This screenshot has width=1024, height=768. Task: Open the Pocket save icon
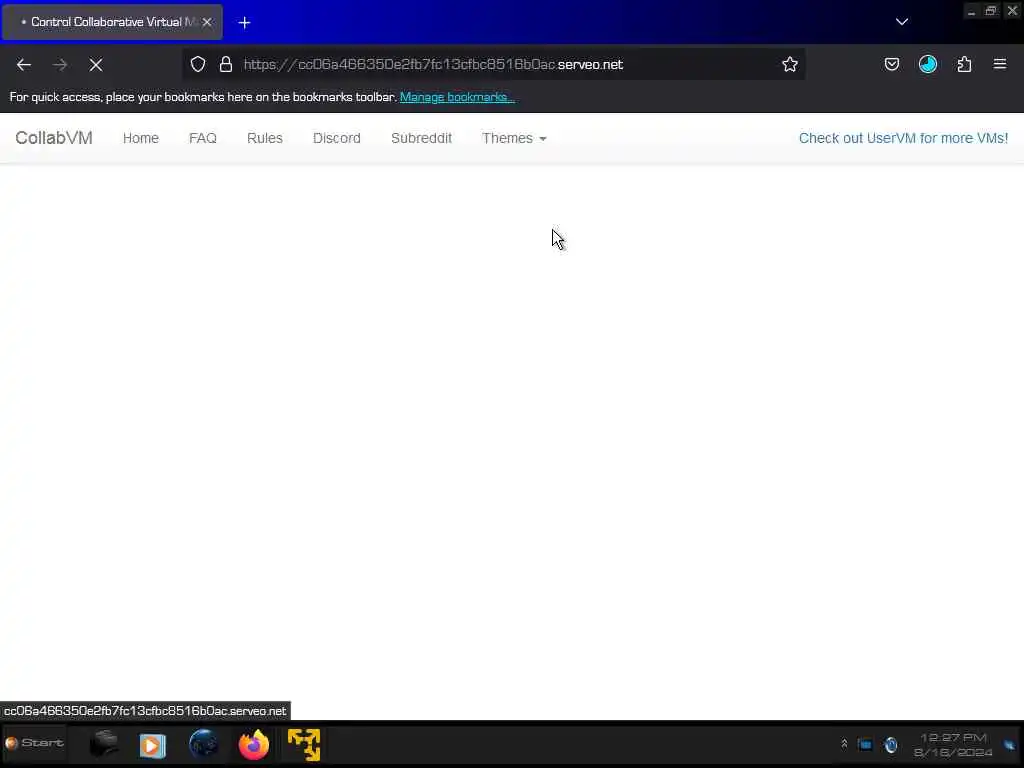(892, 64)
